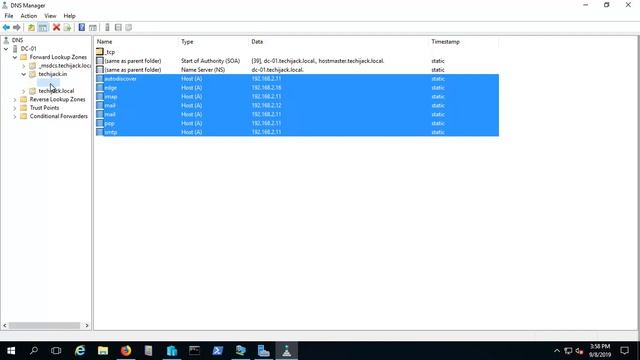Open the File menu
Screen dimensions: 640x360
tap(9, 16)
